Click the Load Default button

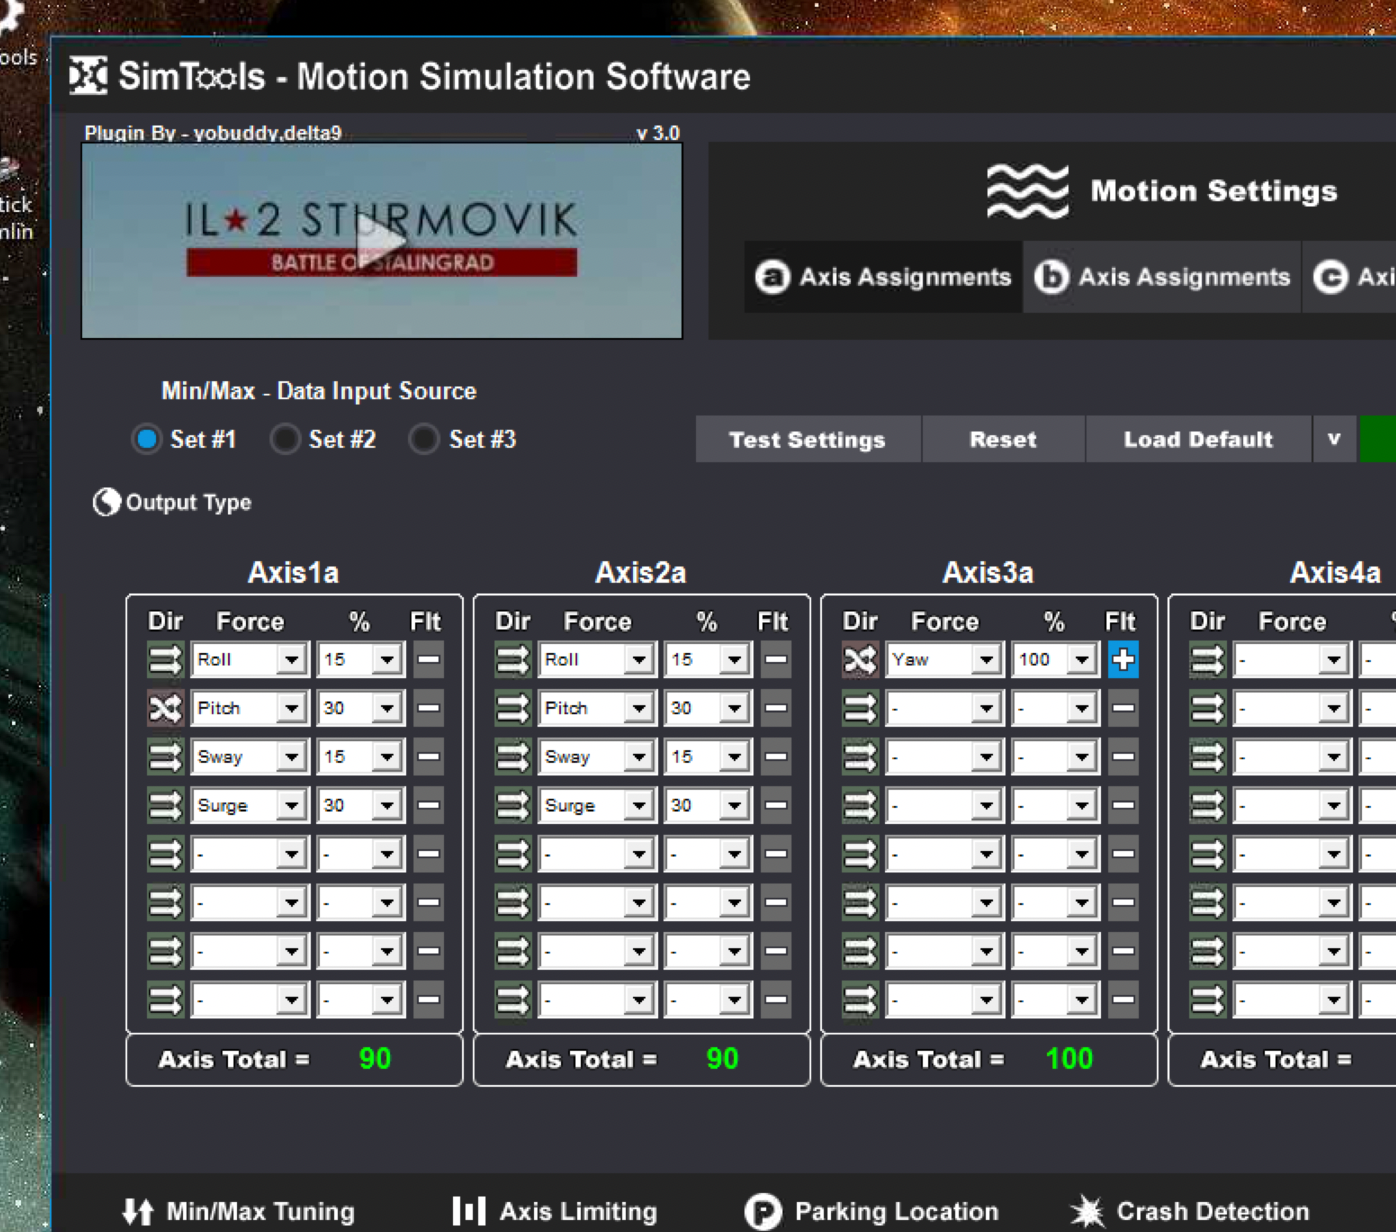point(1198,439)
